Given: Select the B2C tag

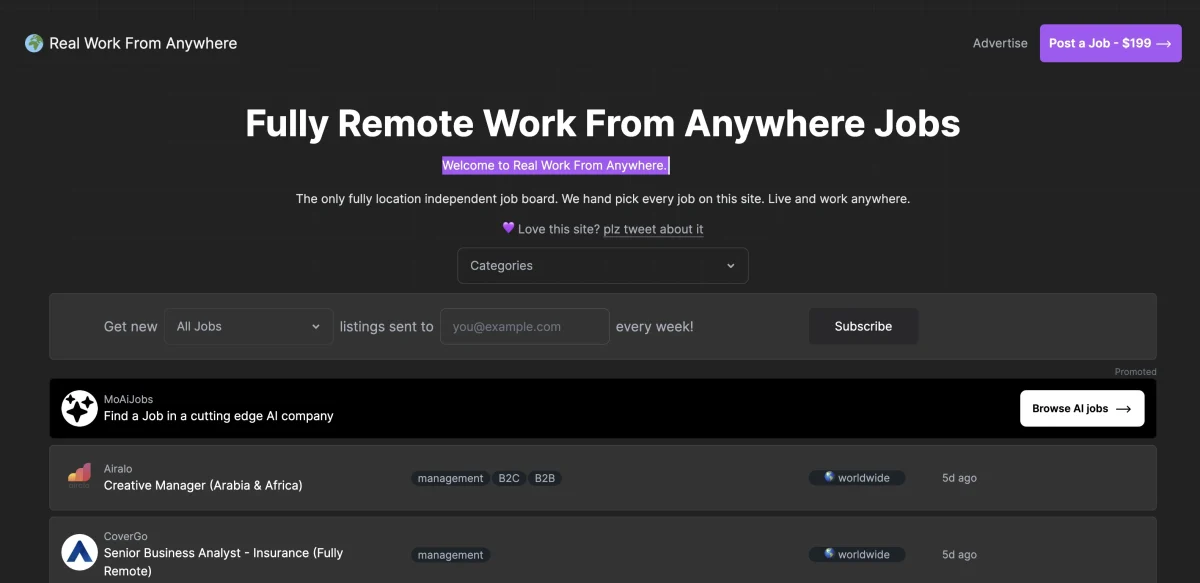Looking at the screenshot, I should [x=509, y=478].
